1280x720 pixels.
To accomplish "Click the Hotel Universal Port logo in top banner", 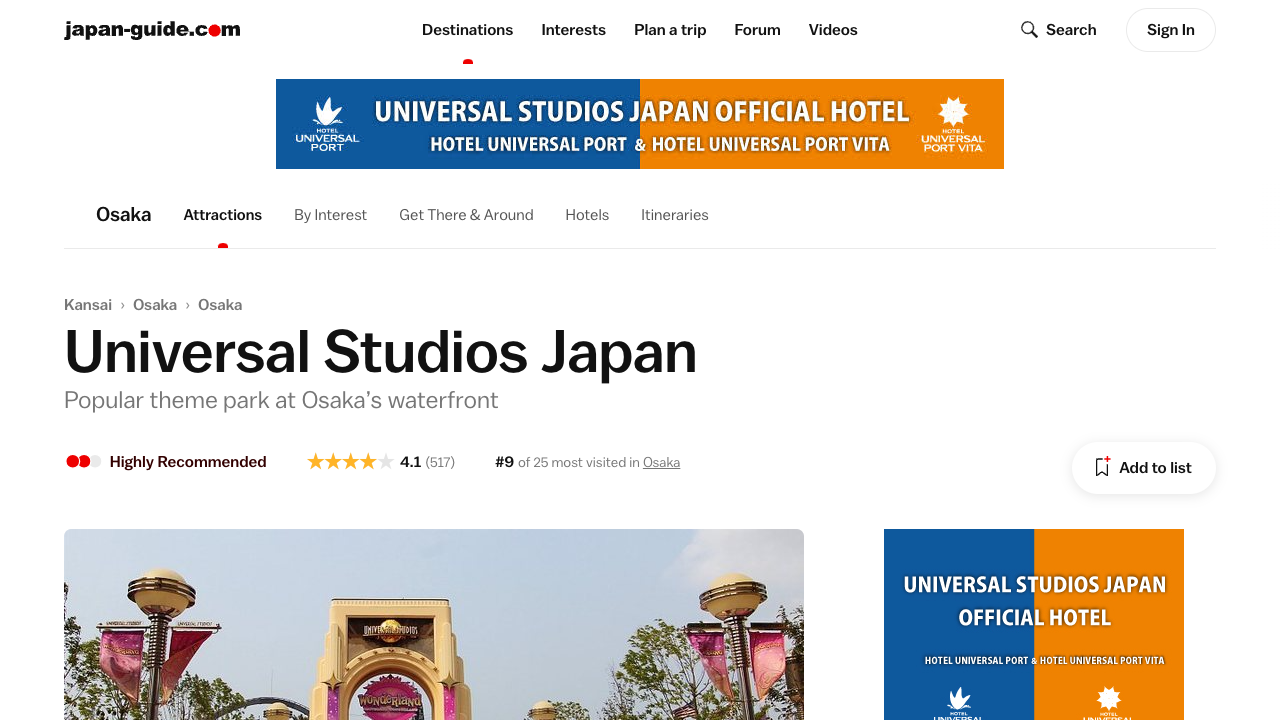I will point(327,124).
